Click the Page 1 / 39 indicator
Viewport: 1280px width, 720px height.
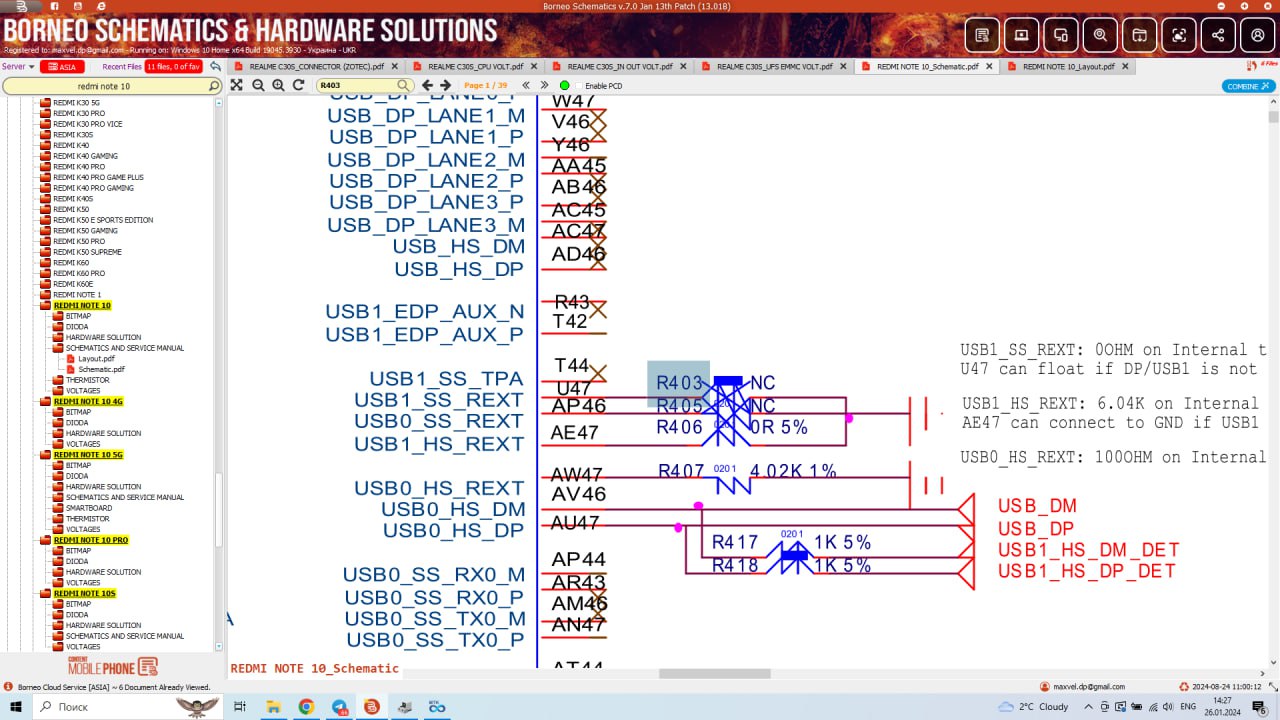[x=486, y=86]
